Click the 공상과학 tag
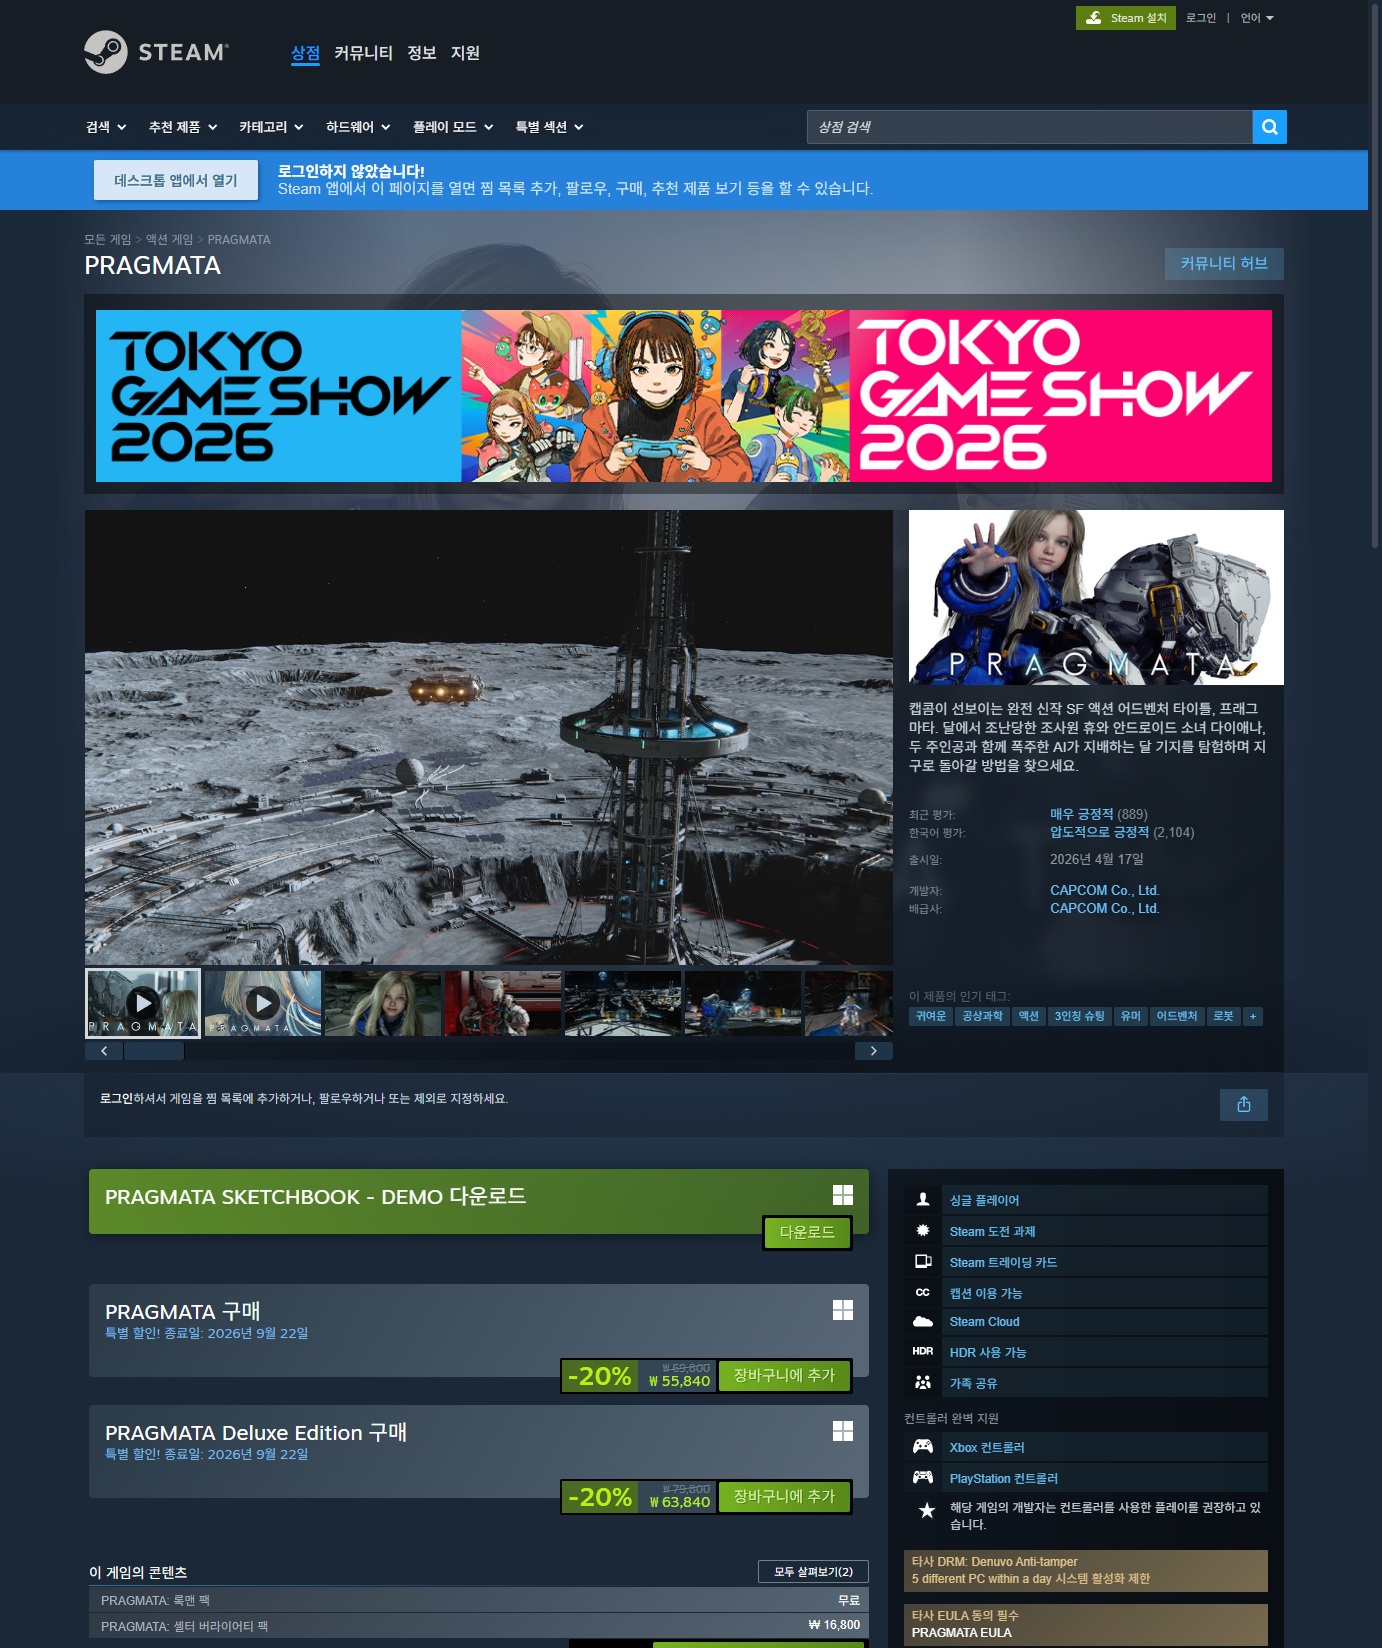1382x1648 pixels. tap(982, 1016)
